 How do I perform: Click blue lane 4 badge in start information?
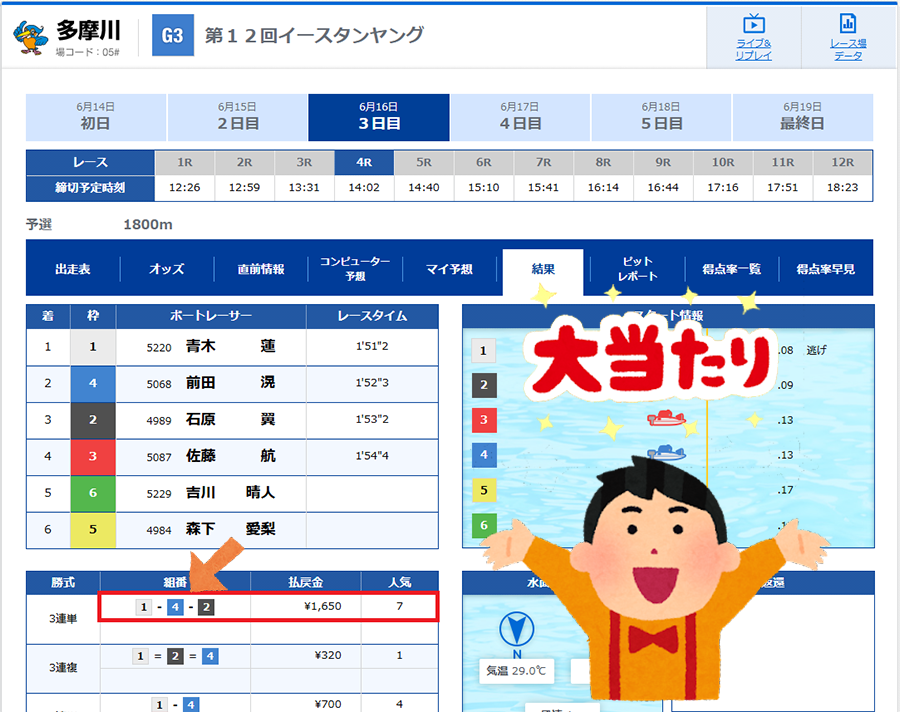483,455
